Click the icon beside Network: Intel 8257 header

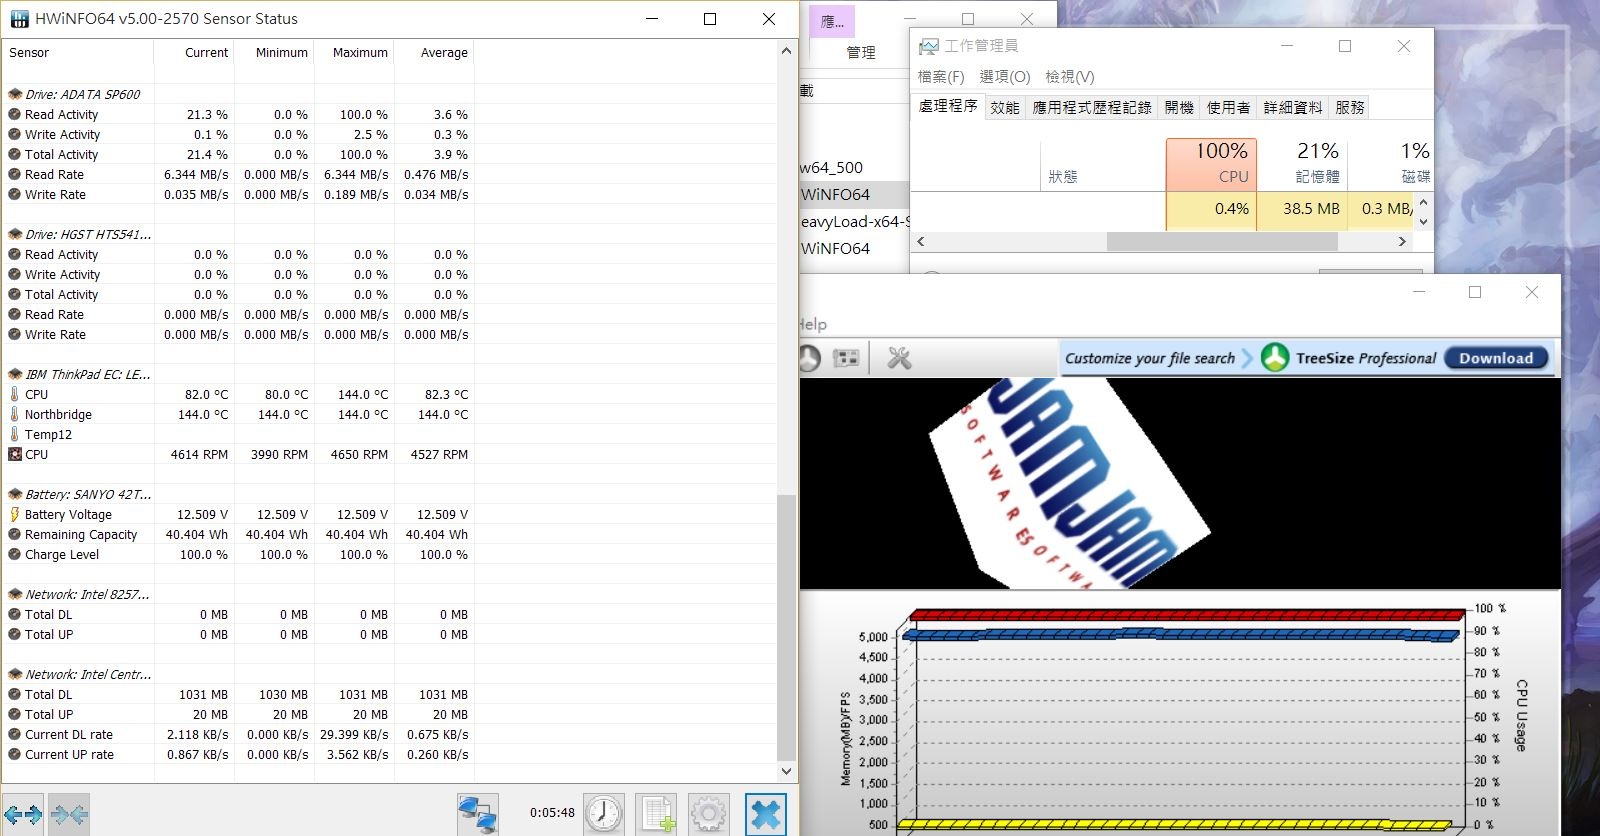point(15,594)
